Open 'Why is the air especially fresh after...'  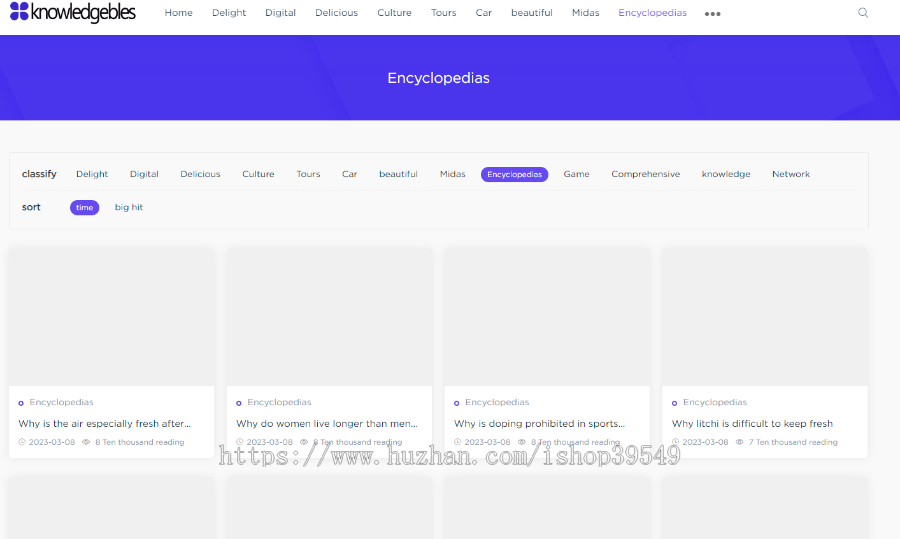[x=104, y=424]
